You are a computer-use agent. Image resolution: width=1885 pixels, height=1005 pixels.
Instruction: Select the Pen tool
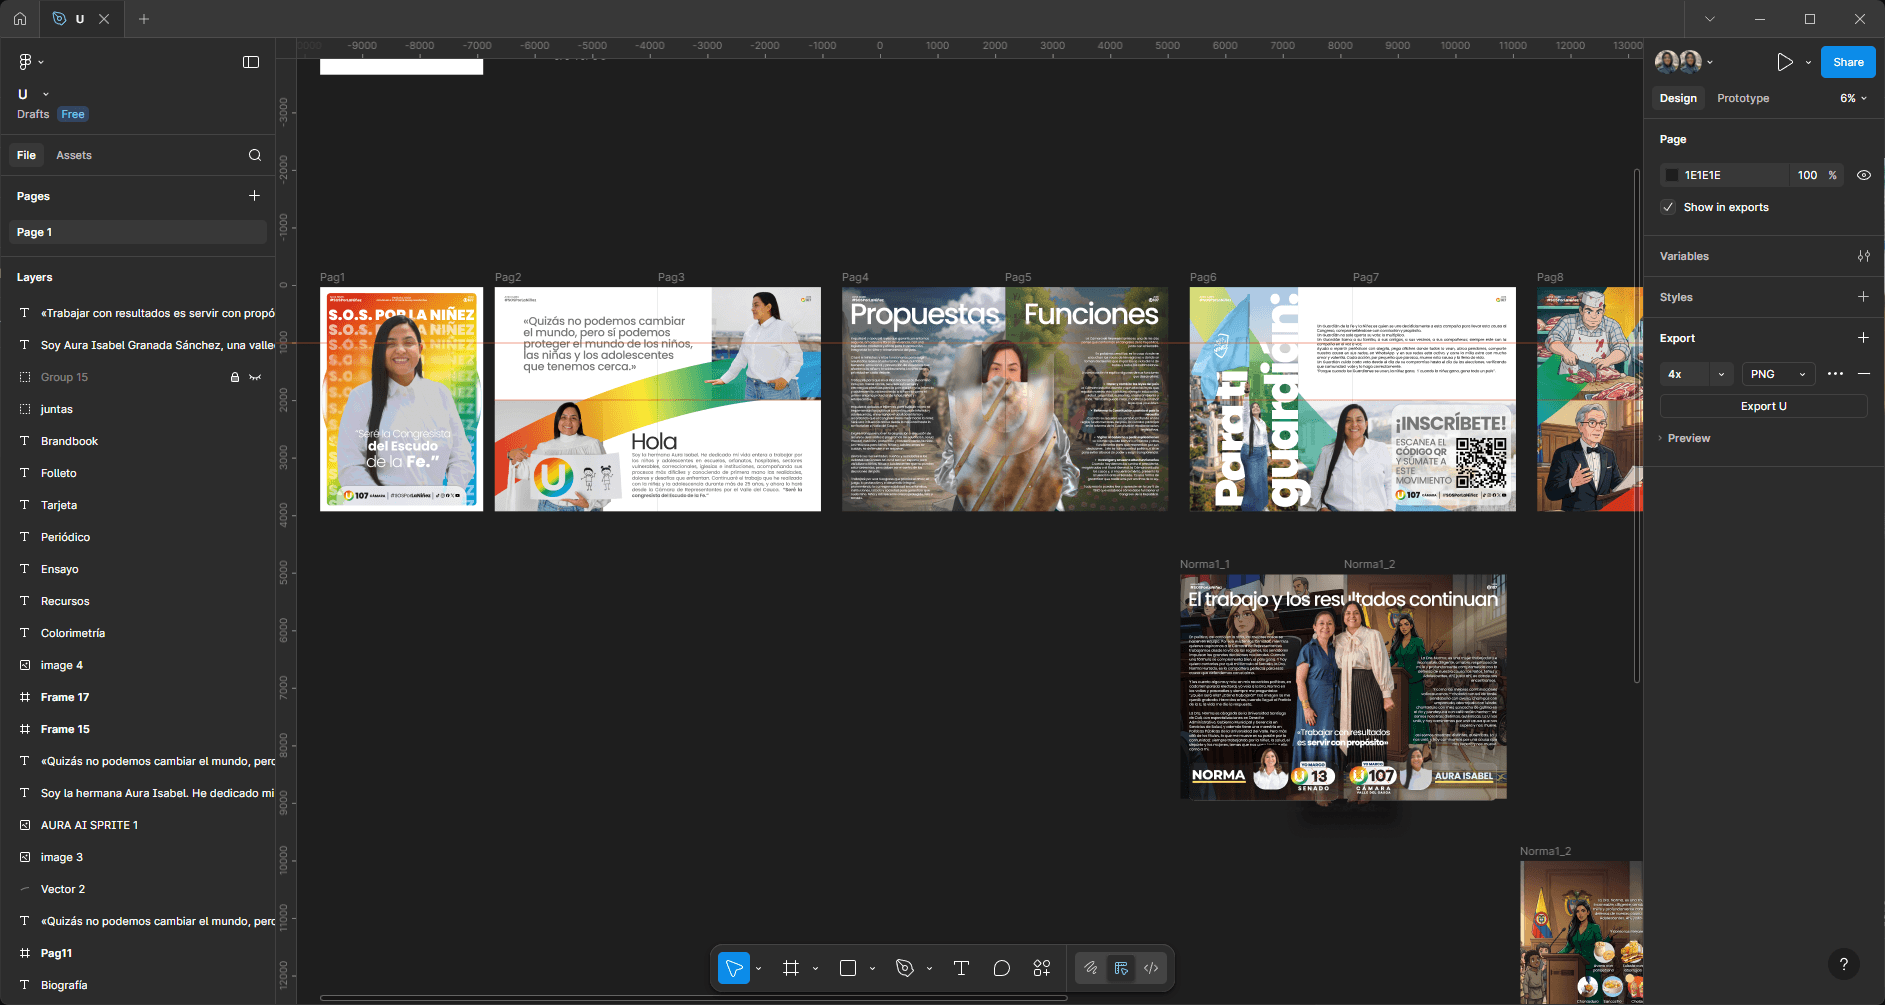pos(905,968)
